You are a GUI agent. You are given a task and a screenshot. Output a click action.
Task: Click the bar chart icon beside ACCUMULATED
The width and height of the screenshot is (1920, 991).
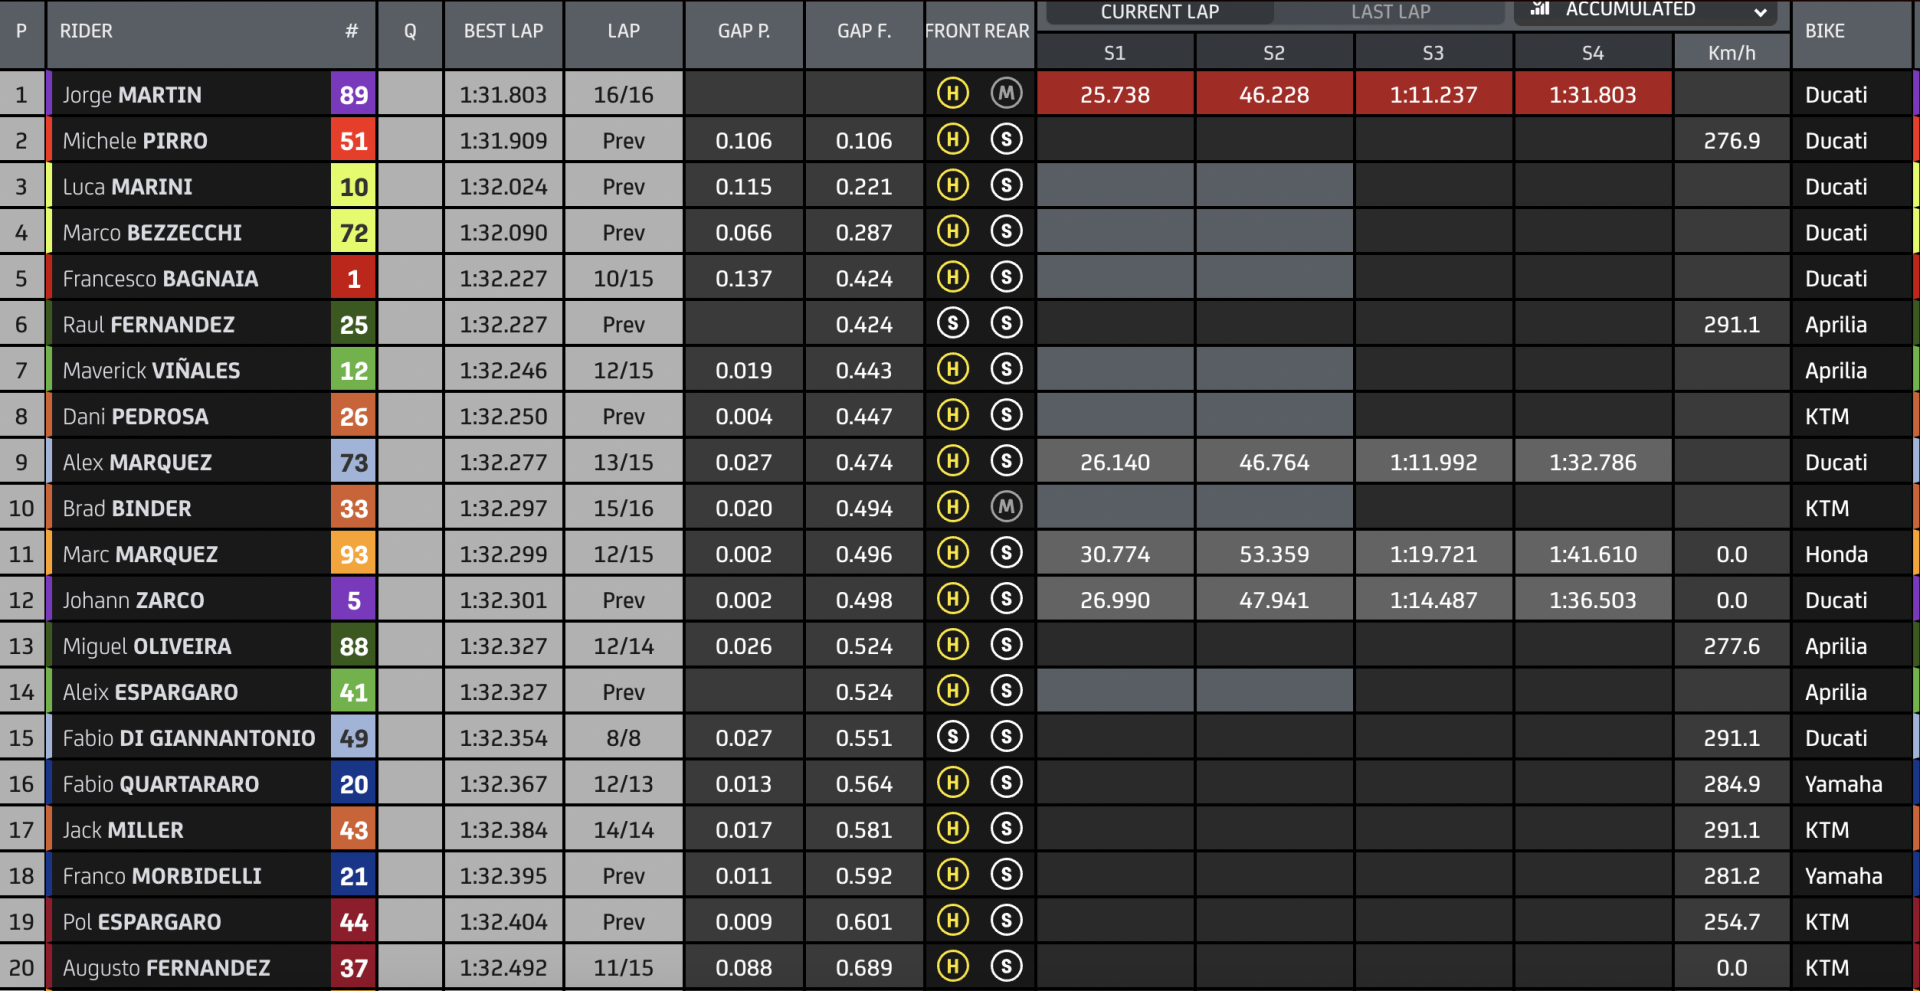[1540, 9]
